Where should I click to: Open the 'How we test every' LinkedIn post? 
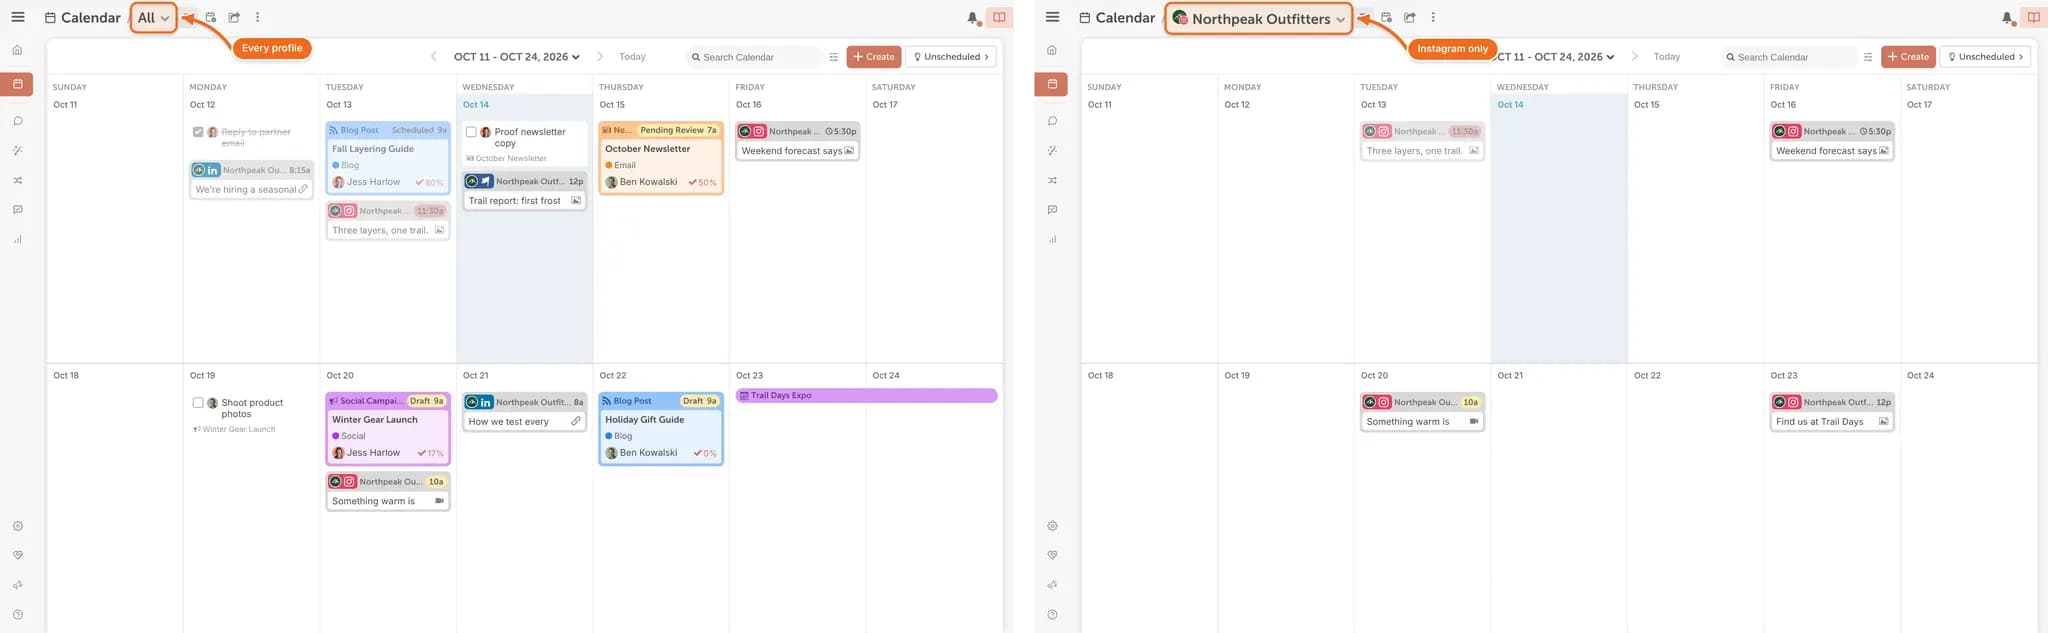524,412
